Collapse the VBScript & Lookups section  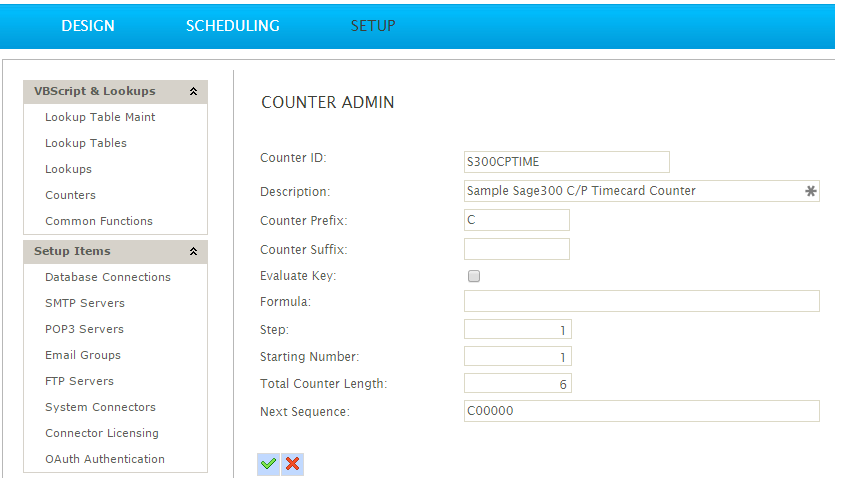click(193, 92)
